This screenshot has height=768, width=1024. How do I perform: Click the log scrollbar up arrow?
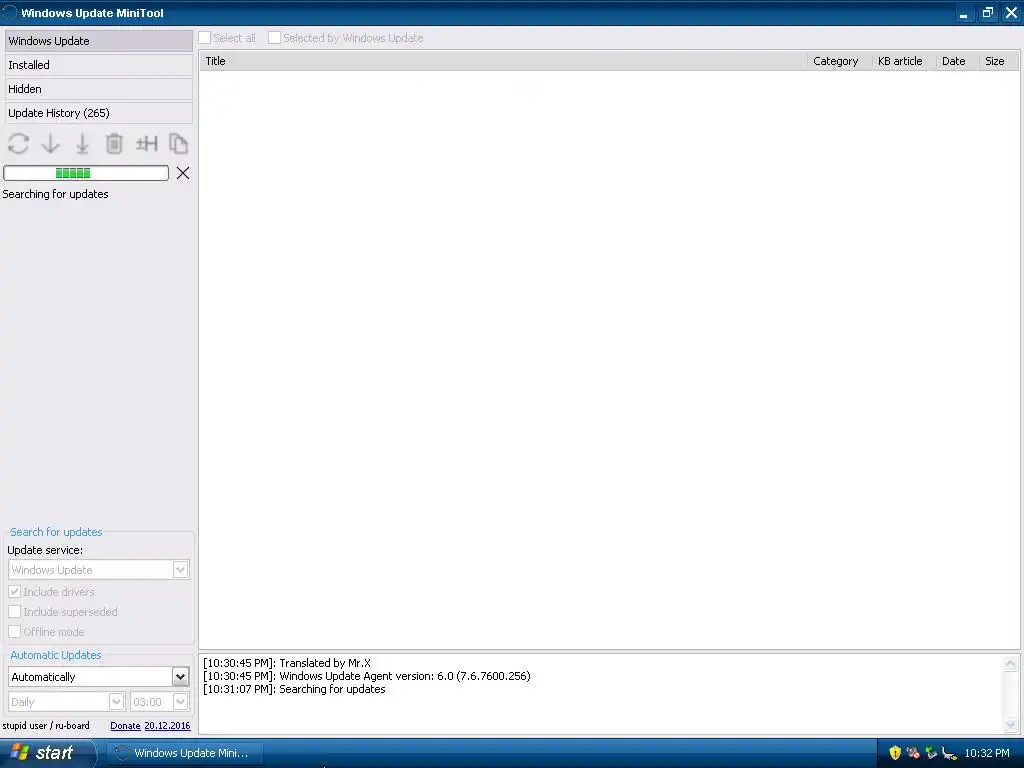[x=1010, y=664]
